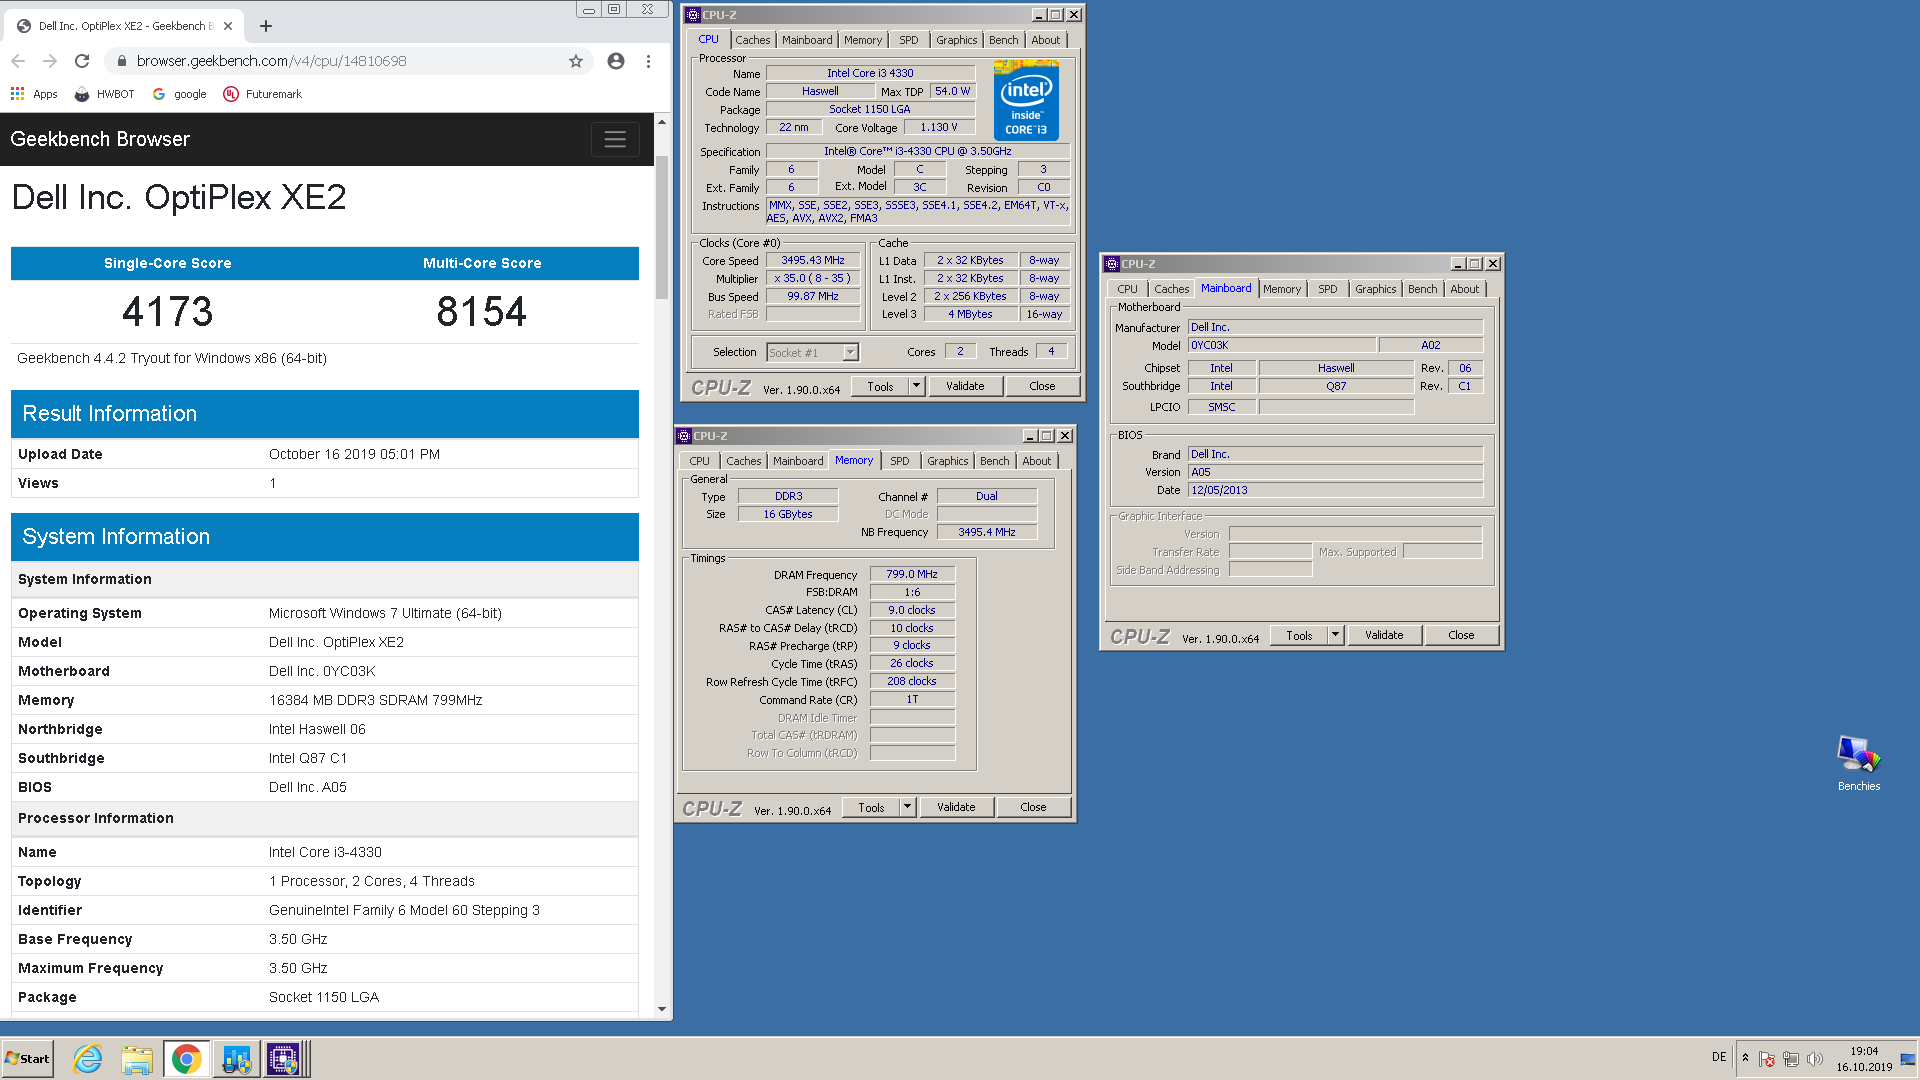
Task: Open the HWBOT bookmark
Action: click(x=104, y=94)
